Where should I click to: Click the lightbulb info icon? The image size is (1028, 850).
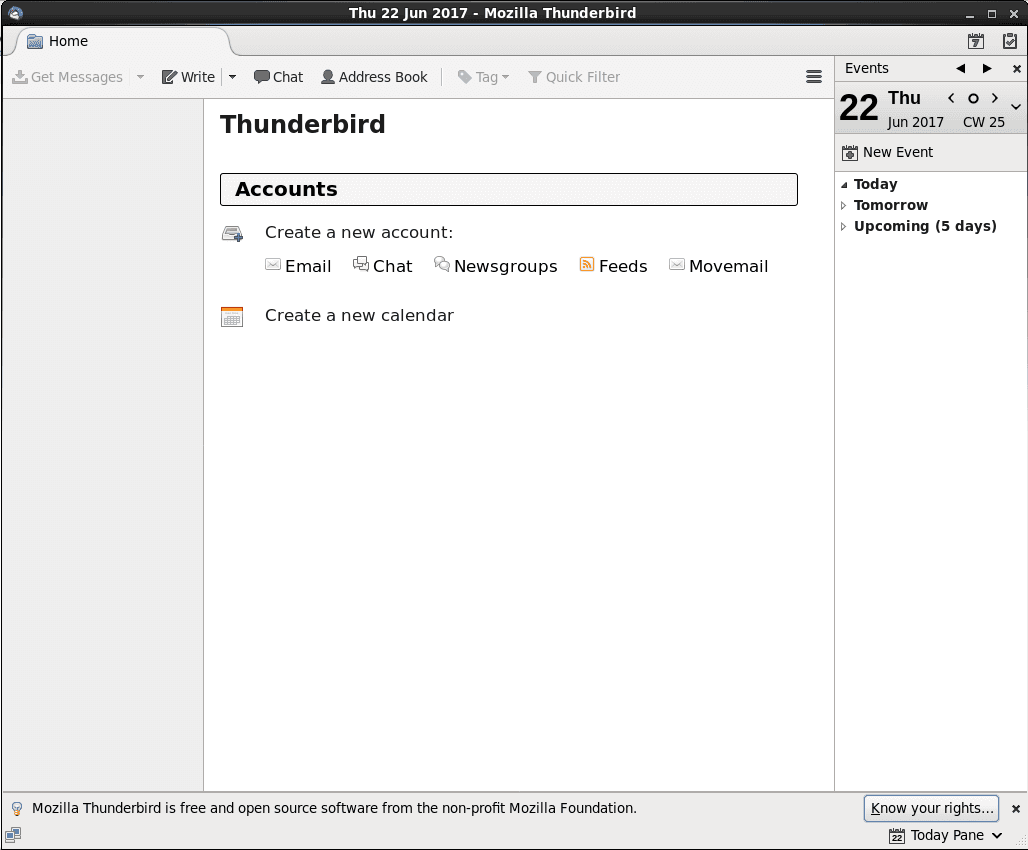(17, 809)
